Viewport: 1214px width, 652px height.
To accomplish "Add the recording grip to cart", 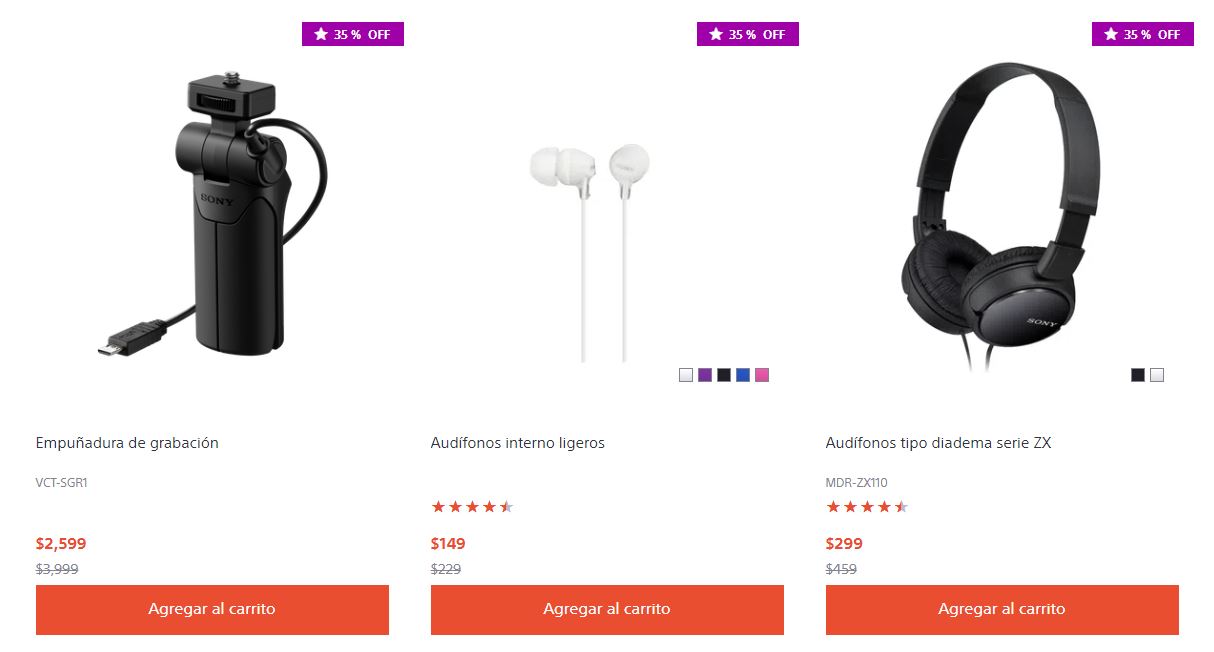I will click(212, 609).
